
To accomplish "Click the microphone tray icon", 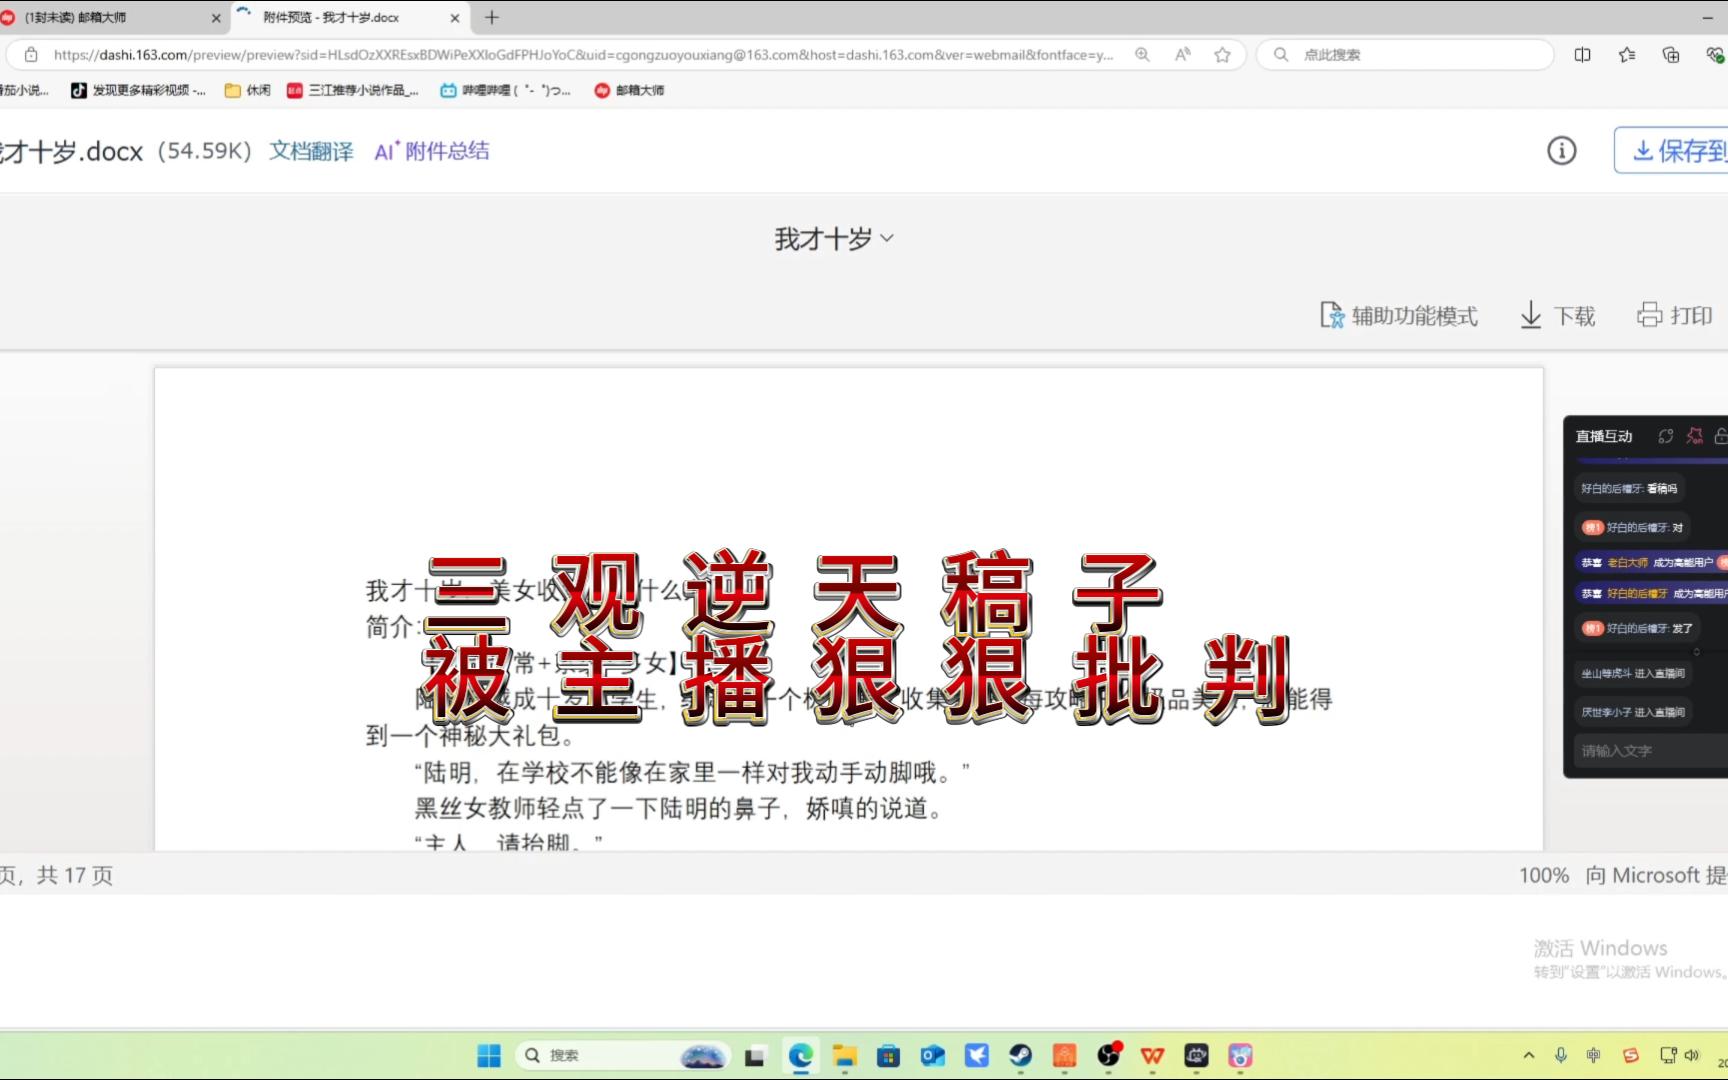I will pos(1561,1055).
